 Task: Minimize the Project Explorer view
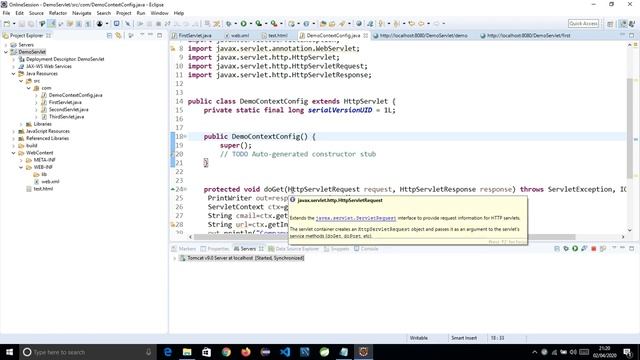click(x=150, y=36)
